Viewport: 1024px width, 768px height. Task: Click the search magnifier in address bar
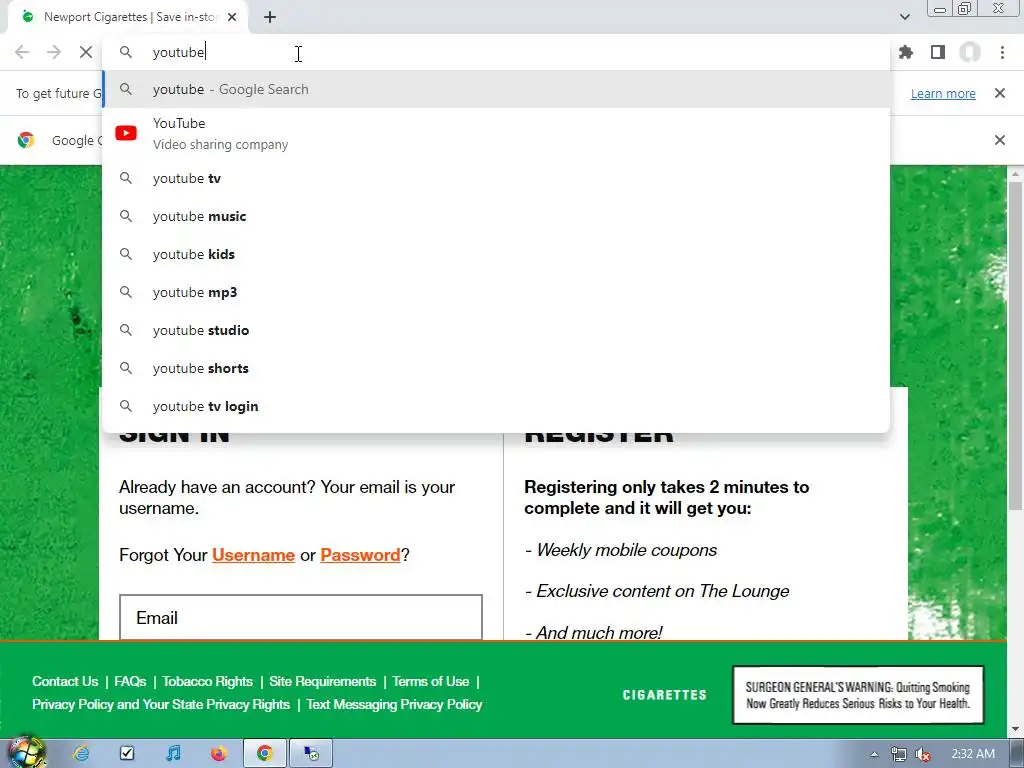126,52
